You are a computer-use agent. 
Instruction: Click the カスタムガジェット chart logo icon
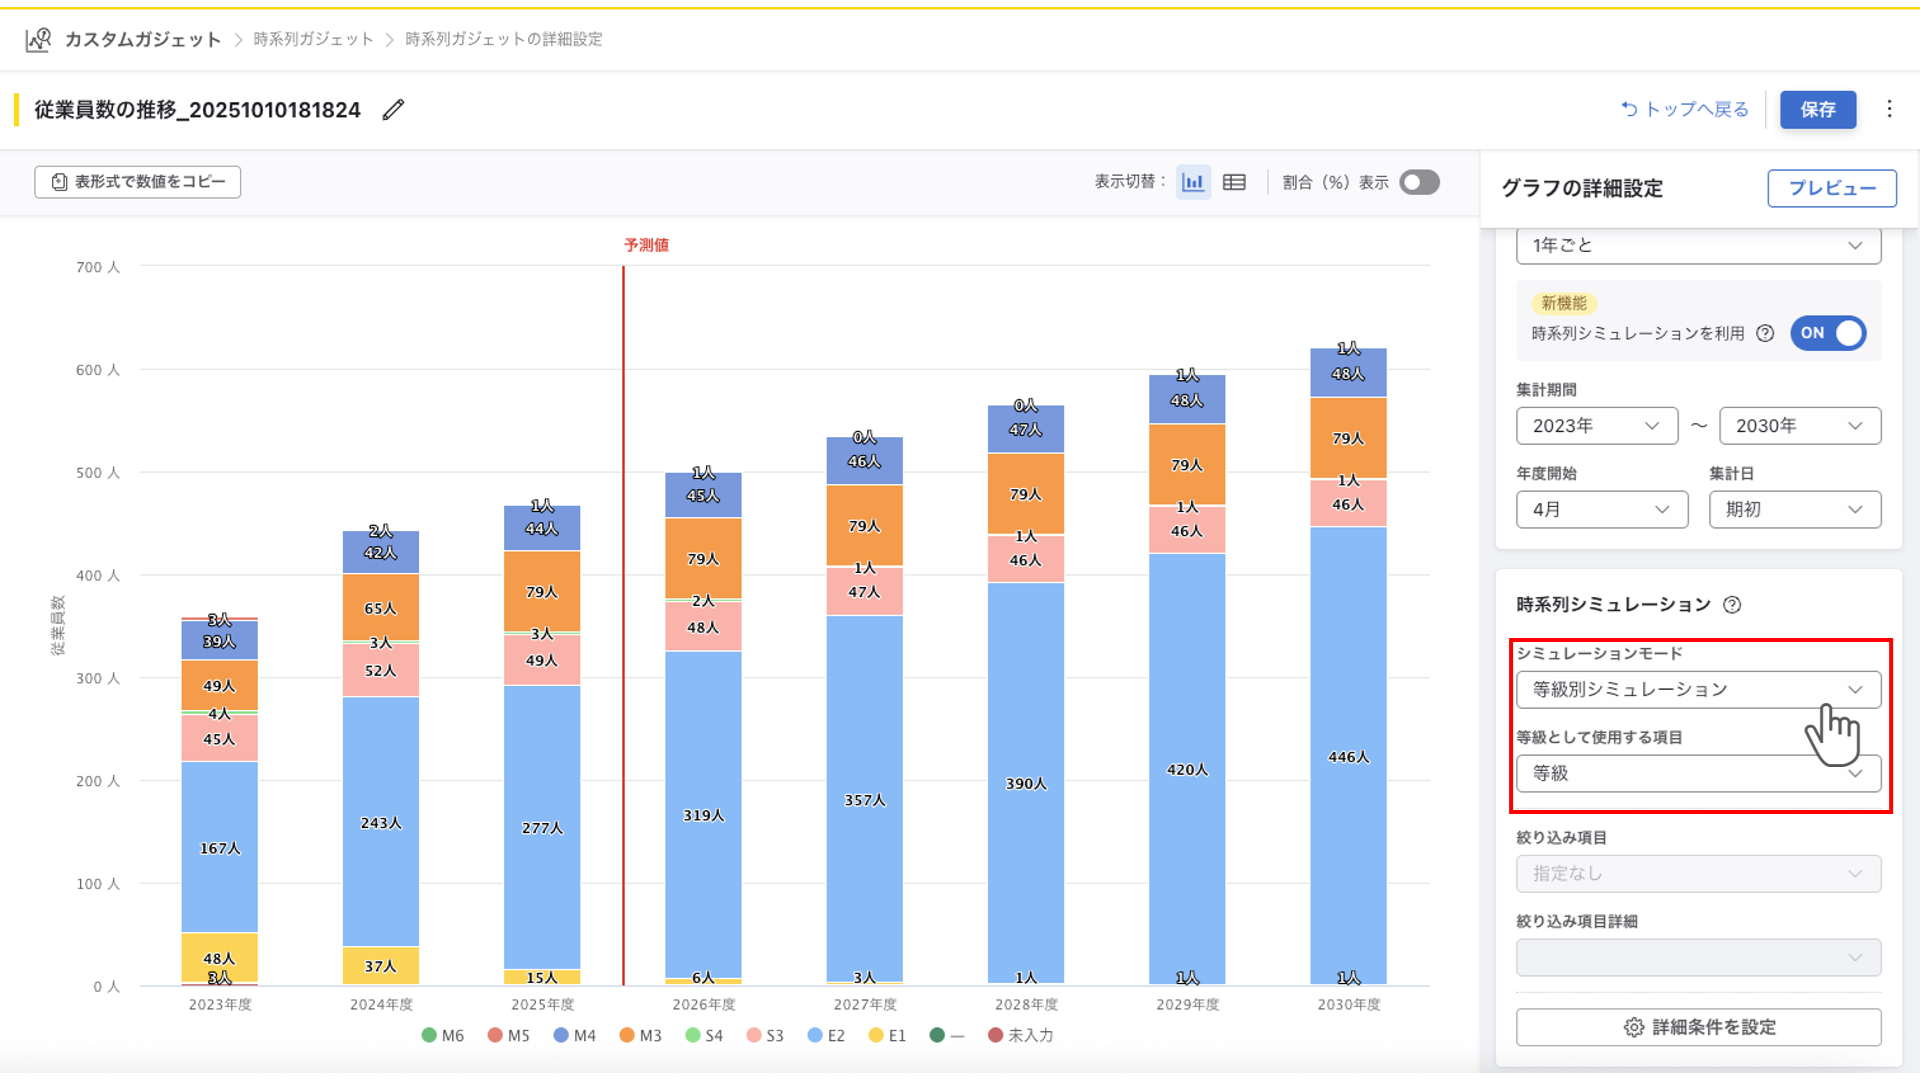coord(38,39)
